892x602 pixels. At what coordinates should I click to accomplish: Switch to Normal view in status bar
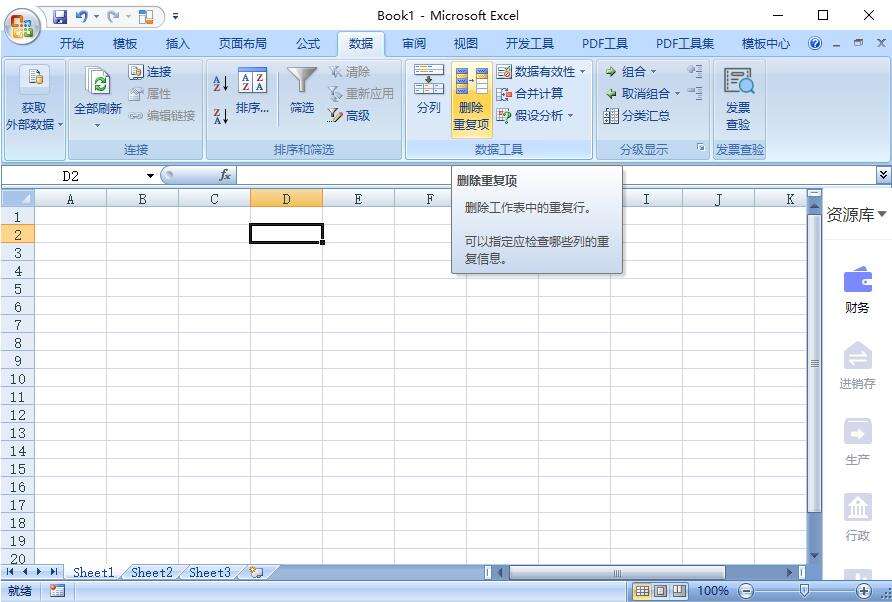(x=642, y=591)
